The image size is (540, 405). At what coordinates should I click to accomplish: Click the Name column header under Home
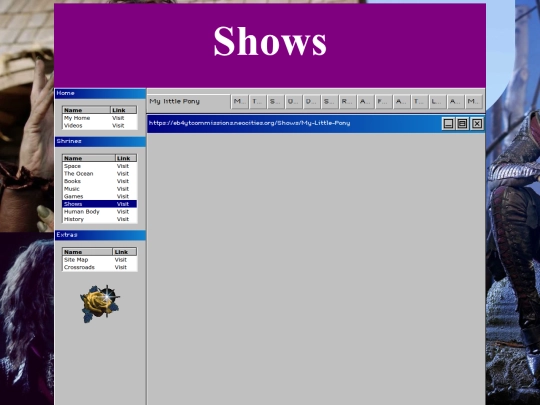click(86, 110)
